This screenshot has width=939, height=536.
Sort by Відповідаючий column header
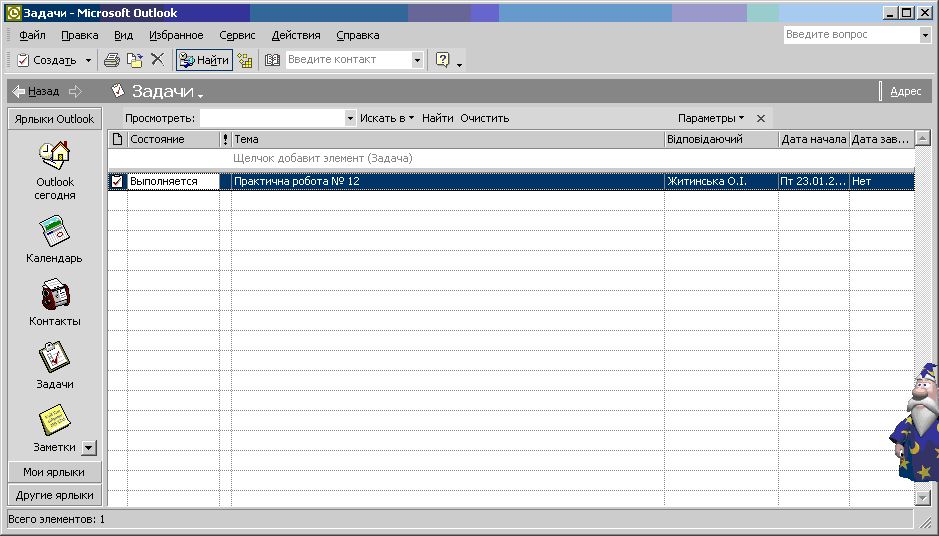pos(722,139)
